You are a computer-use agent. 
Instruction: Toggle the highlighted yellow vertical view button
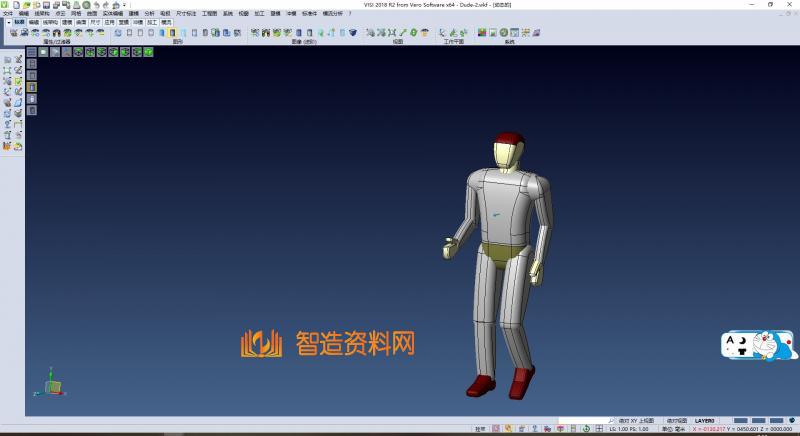[x=32, y=87]
